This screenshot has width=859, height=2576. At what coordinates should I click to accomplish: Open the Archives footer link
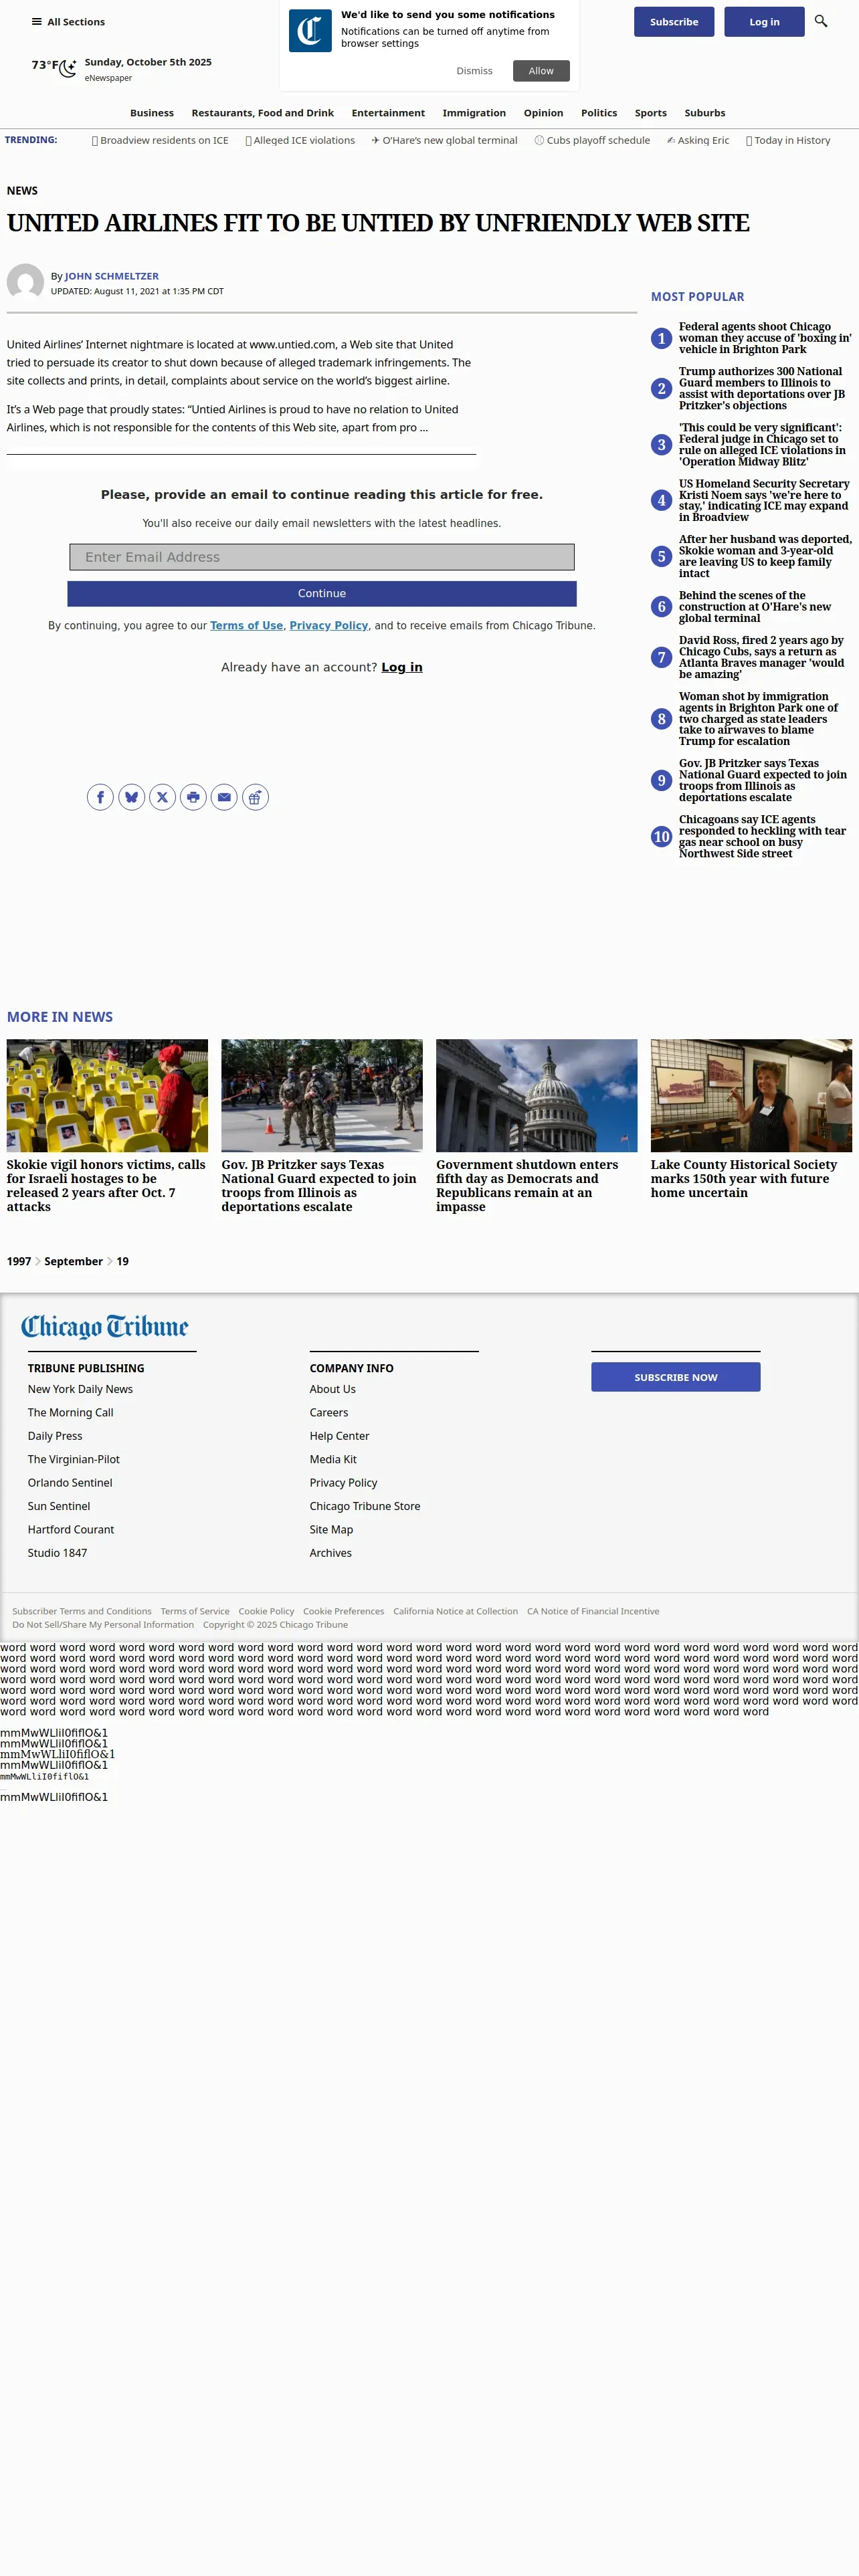coord(331,1553)
